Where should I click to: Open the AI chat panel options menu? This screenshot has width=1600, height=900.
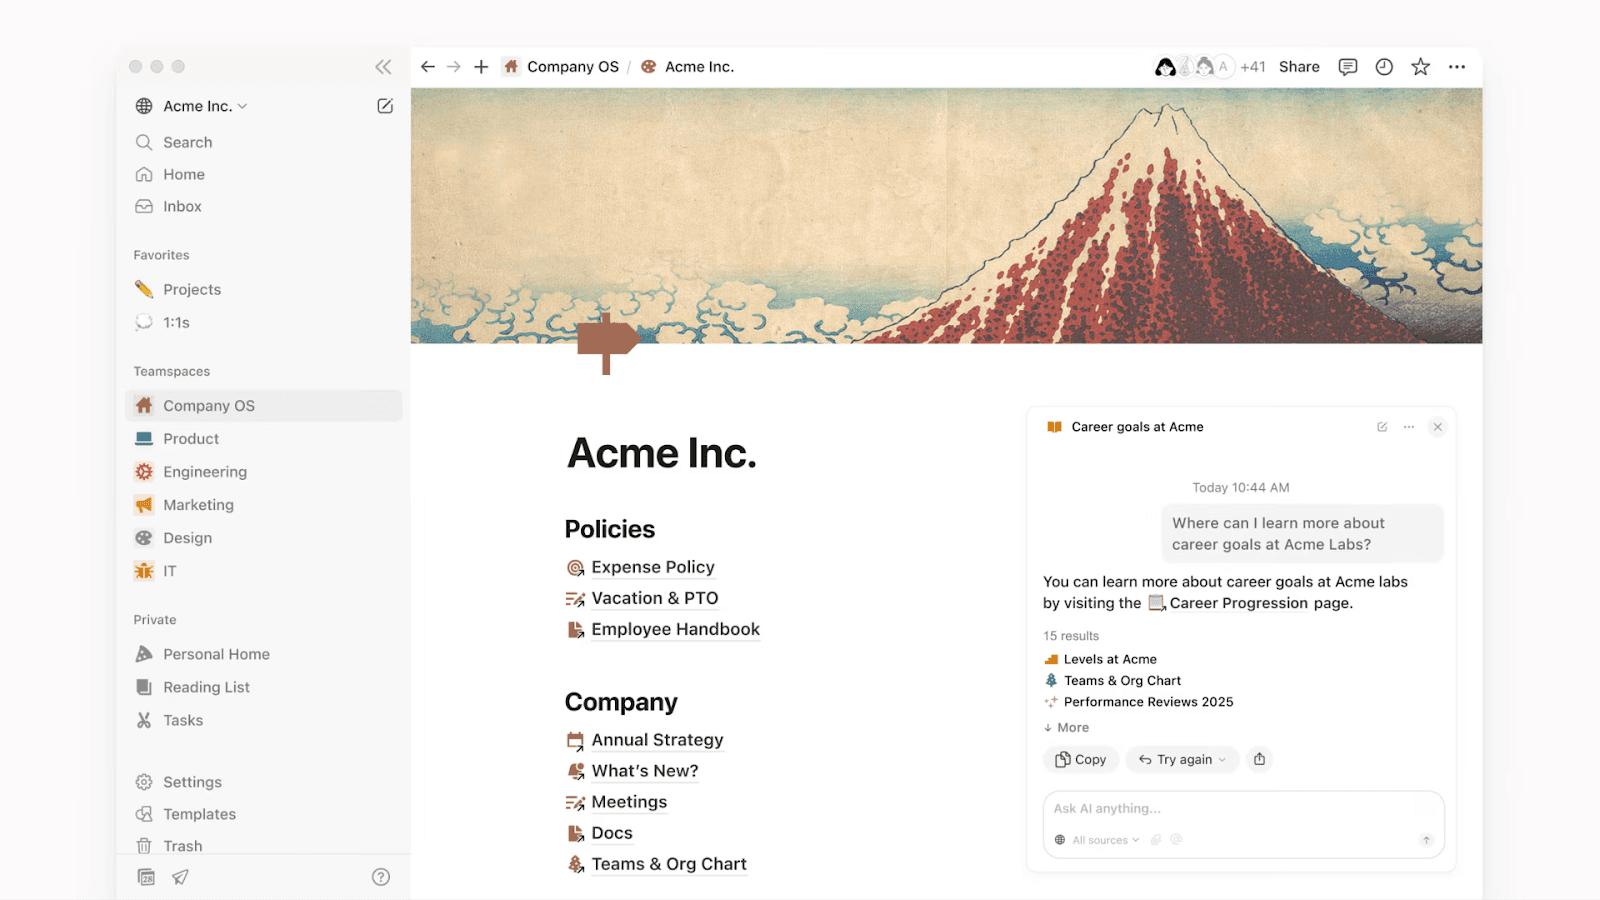click(1409, 427)
